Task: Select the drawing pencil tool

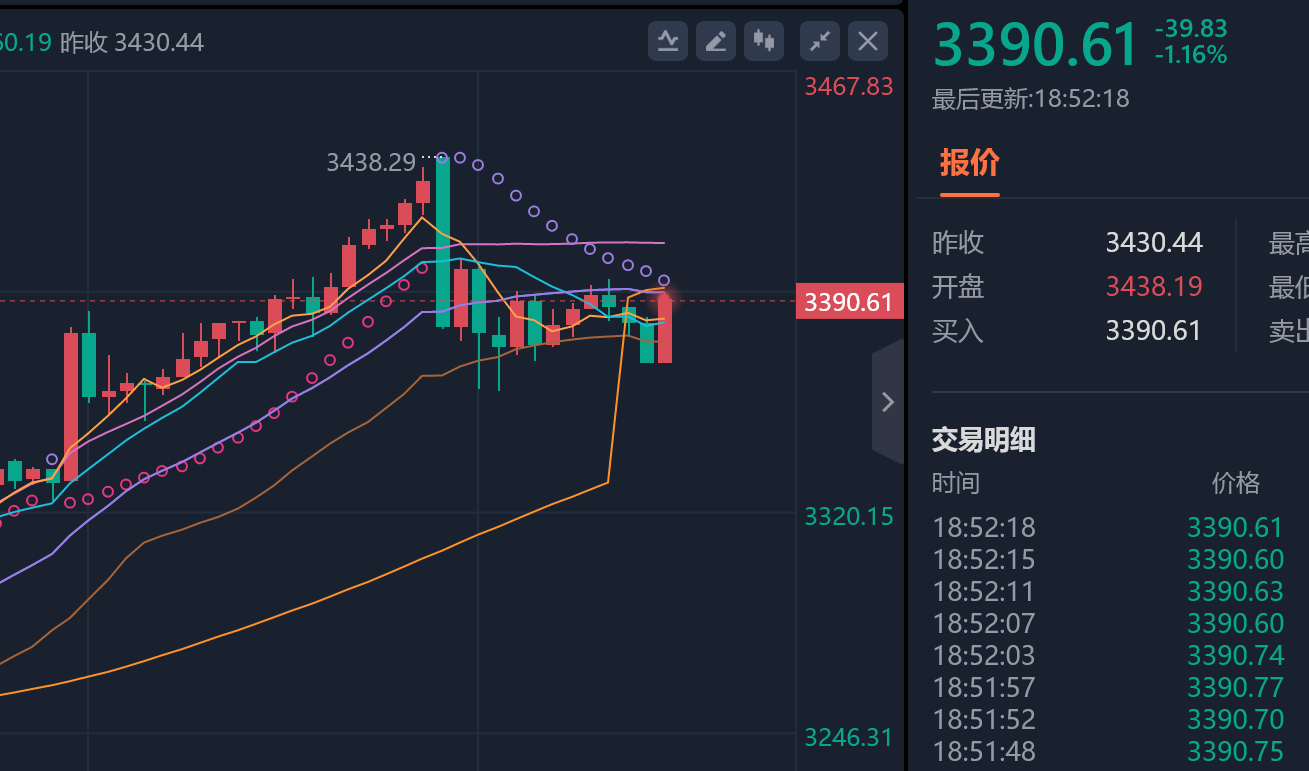Action: pos(716,41)
